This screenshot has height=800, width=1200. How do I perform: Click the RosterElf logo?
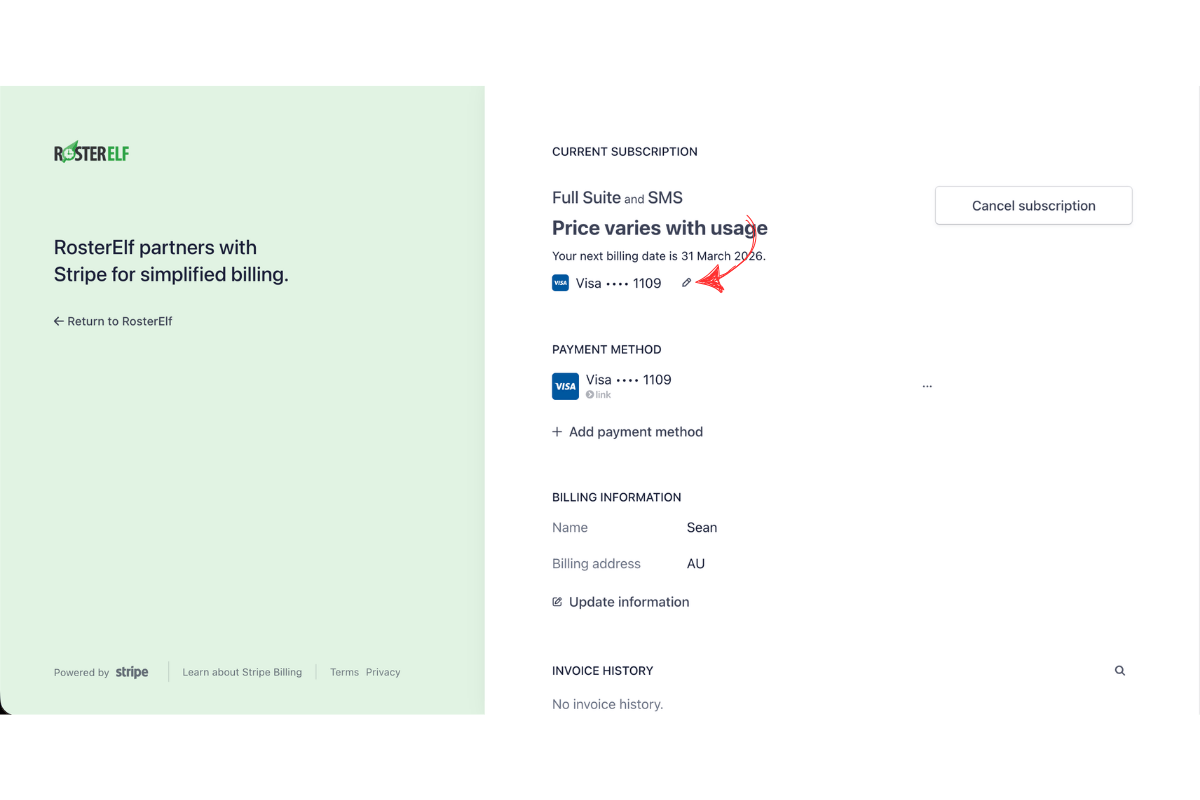point(91,151)
